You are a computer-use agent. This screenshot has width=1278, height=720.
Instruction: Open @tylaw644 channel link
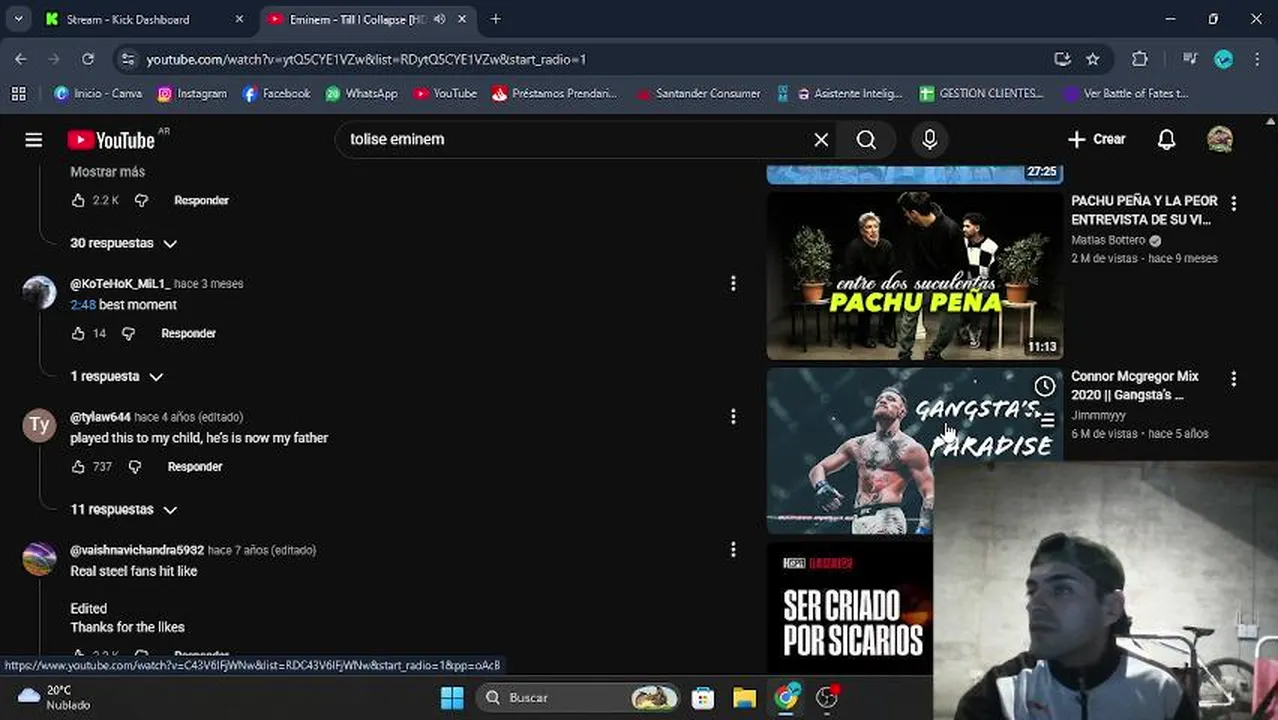click(100, 417)
